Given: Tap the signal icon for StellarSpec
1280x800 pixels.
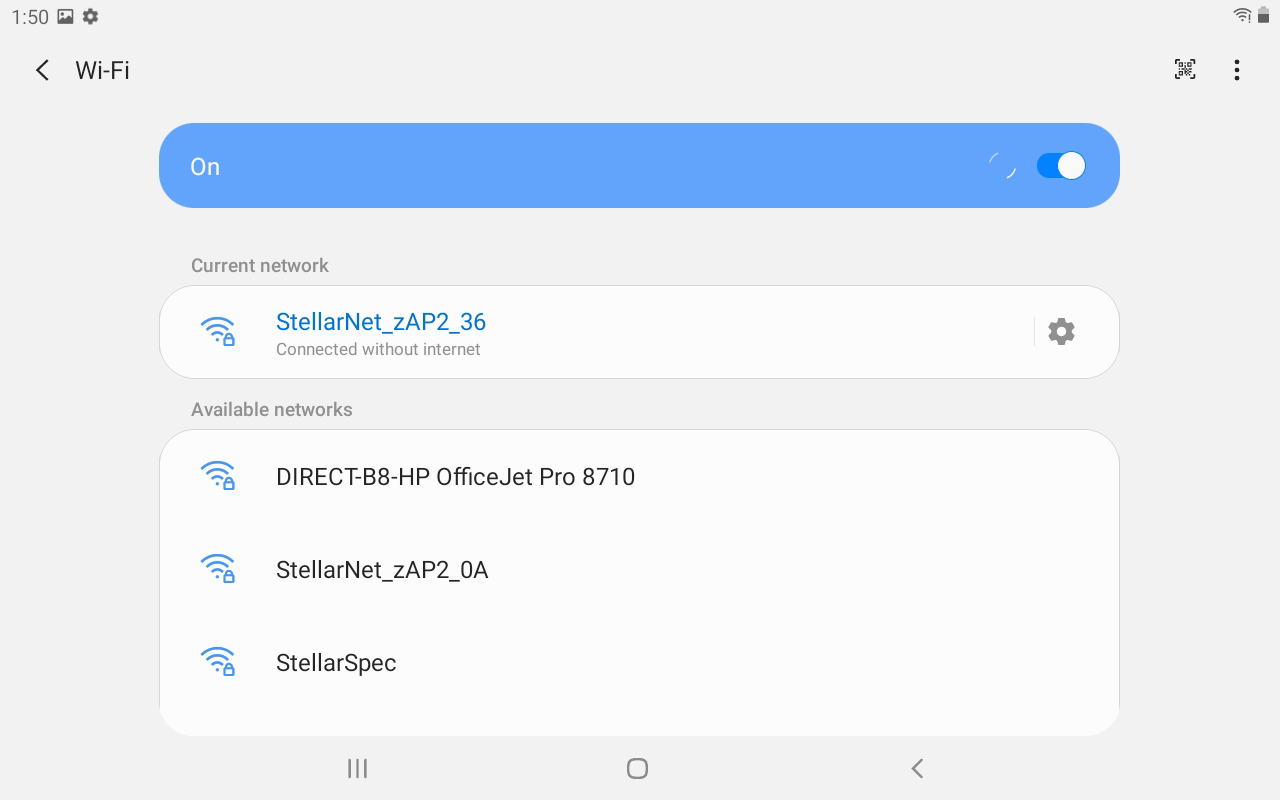Looking at the screenshot, I should click(x=218, y=662).
